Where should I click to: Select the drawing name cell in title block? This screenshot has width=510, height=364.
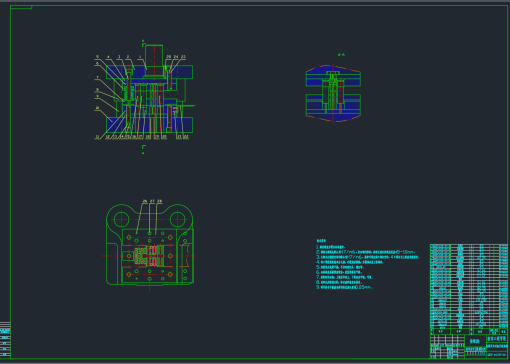pos(475,341)
